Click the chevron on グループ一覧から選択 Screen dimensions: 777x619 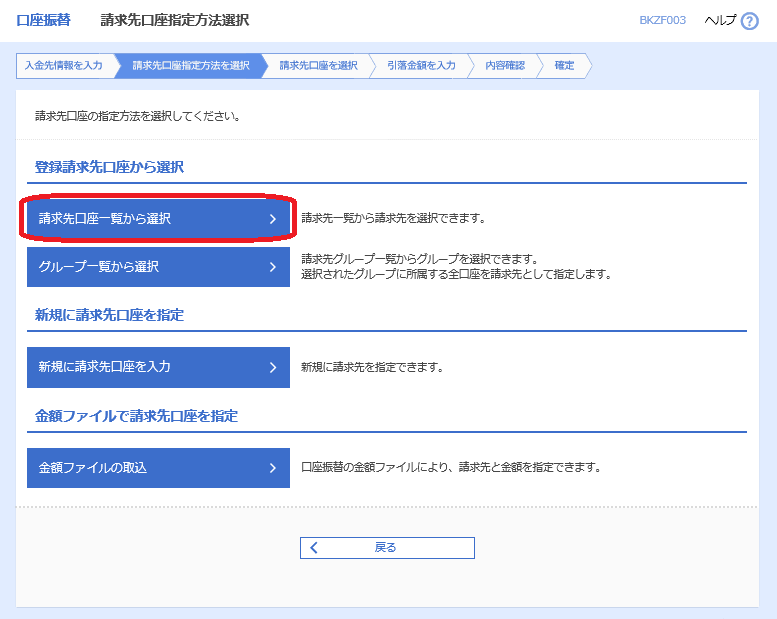(x=272, y=267)
